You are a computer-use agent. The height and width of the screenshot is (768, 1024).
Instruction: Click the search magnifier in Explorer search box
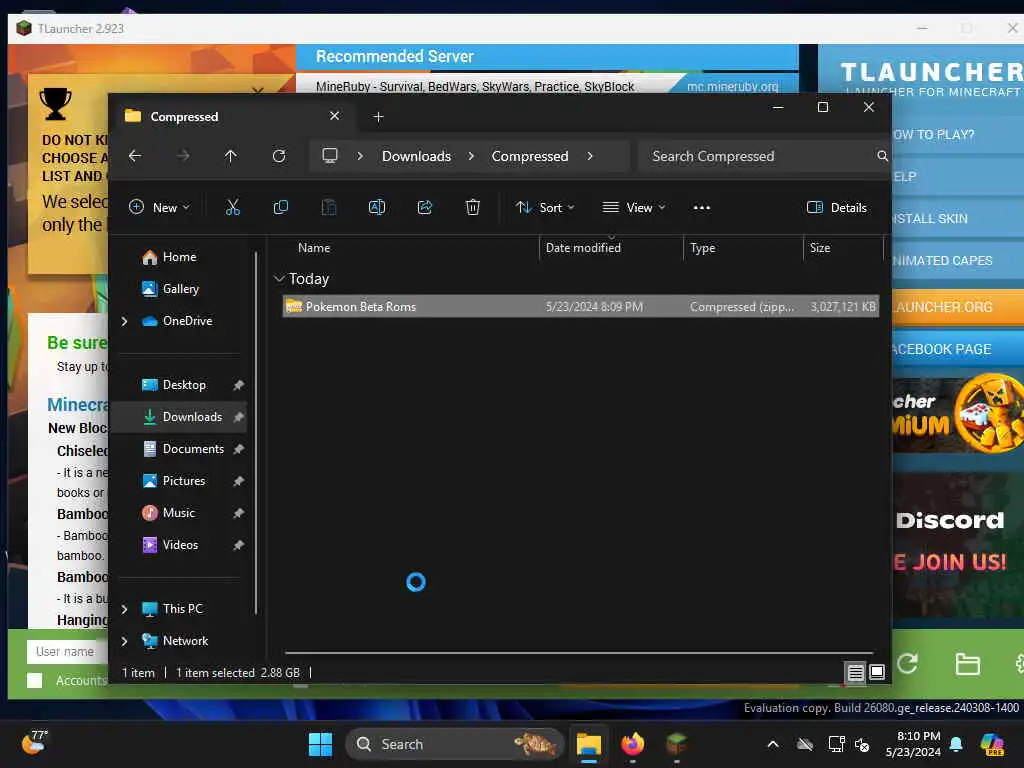(x=882, y=156)
